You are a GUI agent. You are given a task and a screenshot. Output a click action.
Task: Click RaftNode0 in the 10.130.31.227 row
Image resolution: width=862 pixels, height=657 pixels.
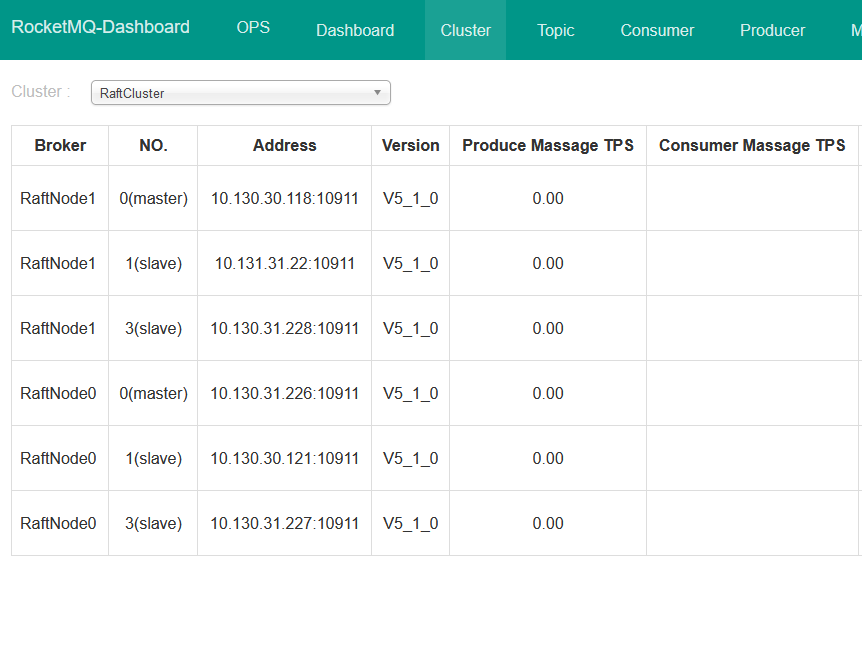58,523
